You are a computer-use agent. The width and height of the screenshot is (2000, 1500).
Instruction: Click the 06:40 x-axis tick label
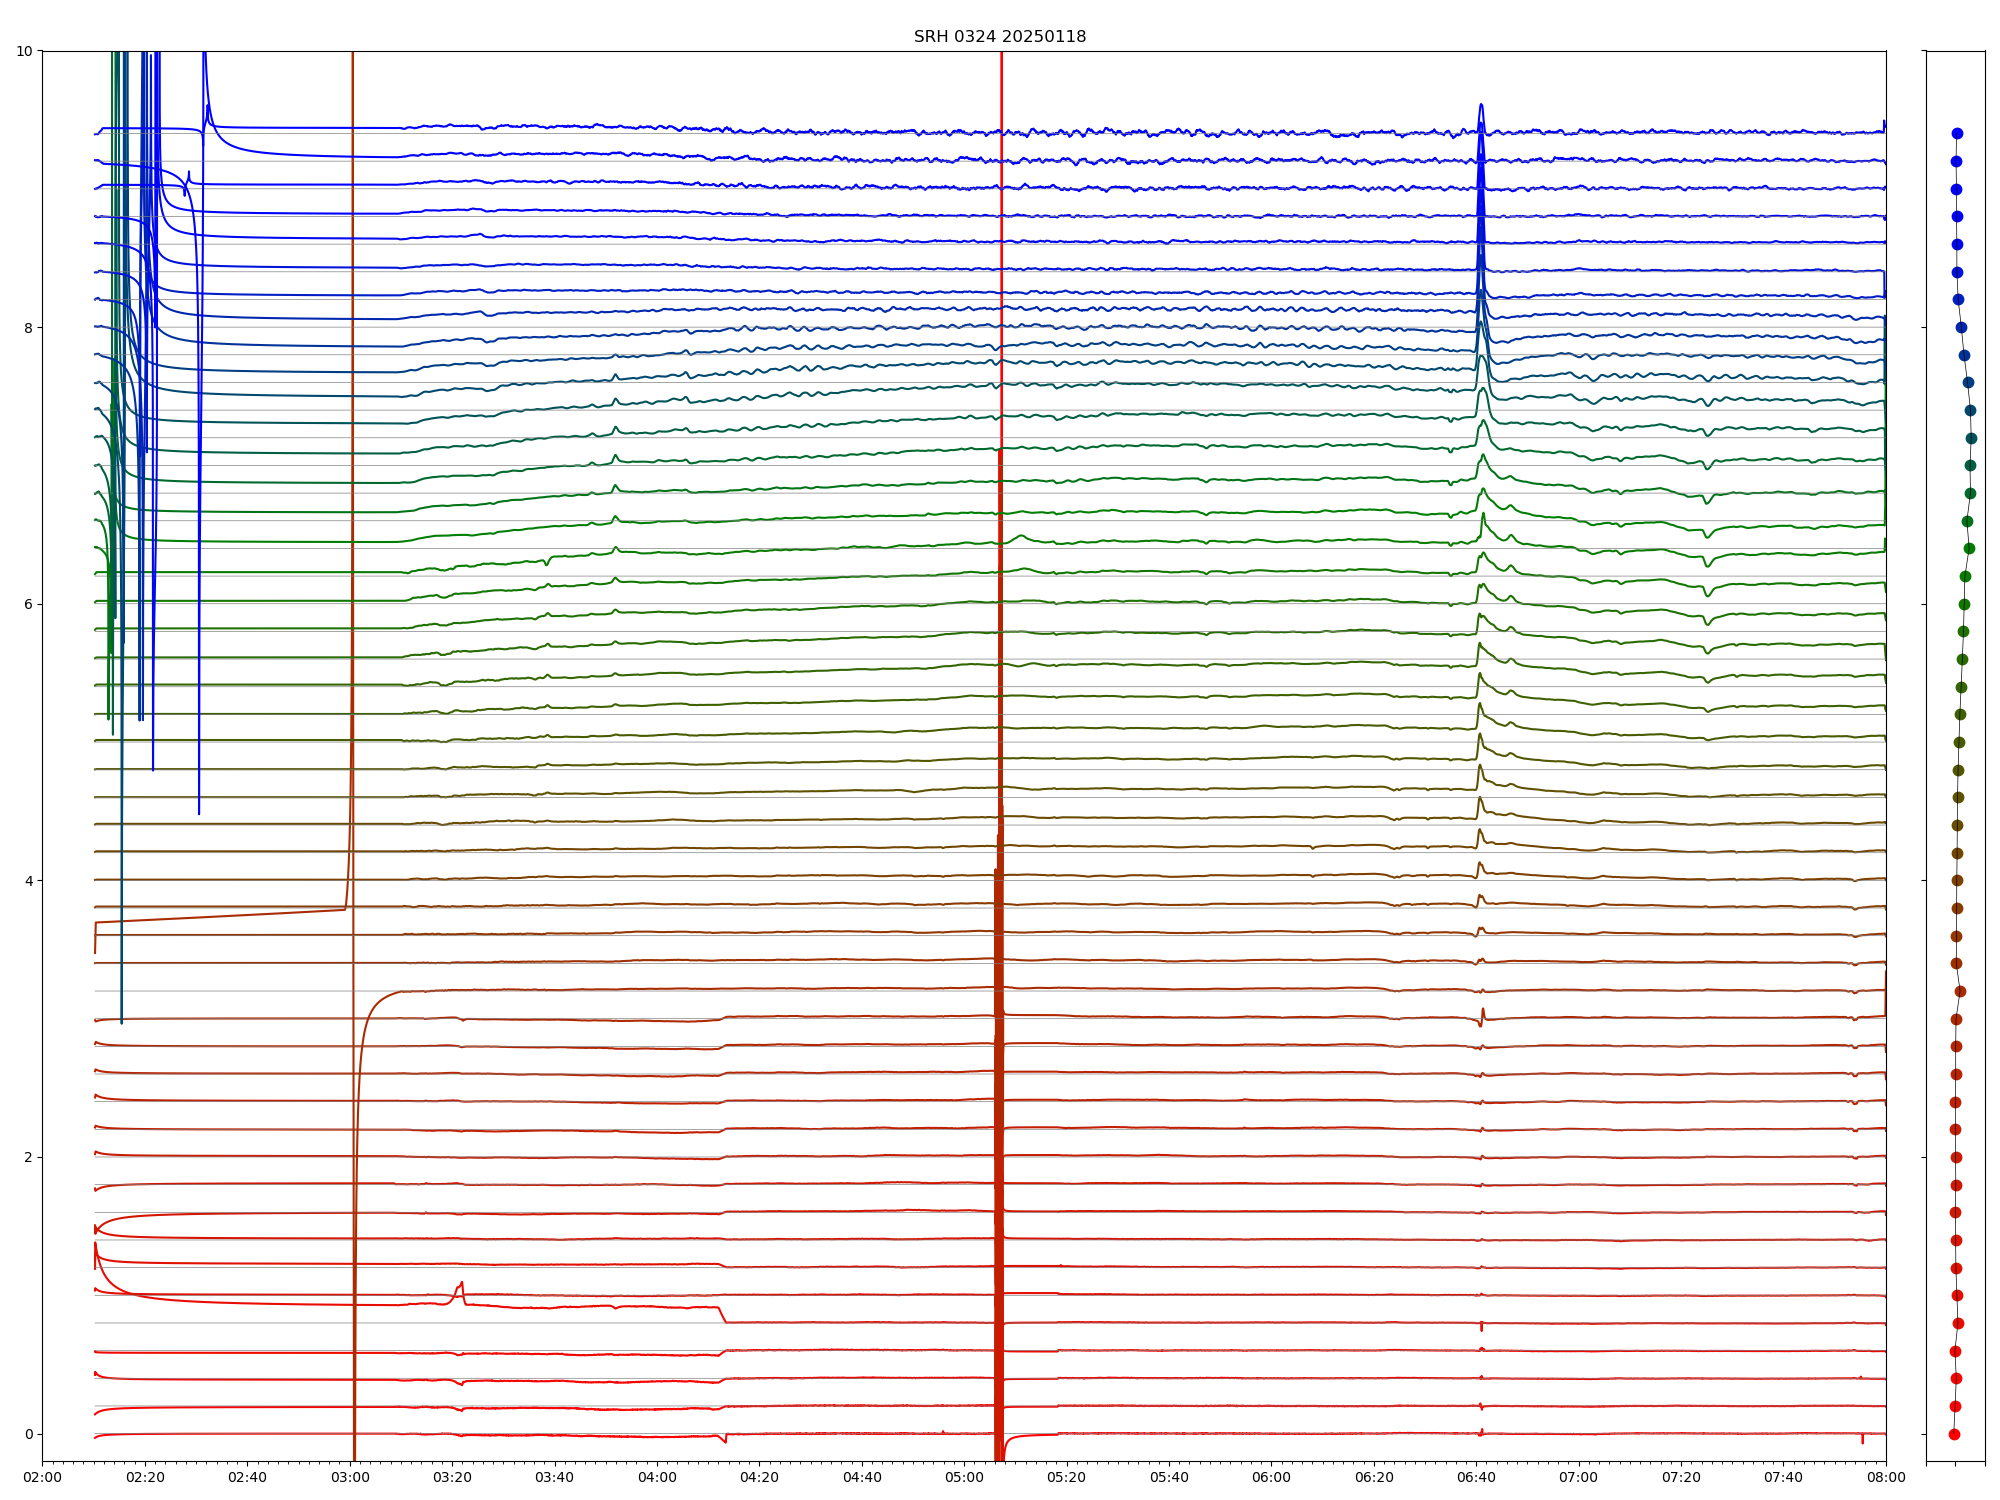coord(1476,1477)
